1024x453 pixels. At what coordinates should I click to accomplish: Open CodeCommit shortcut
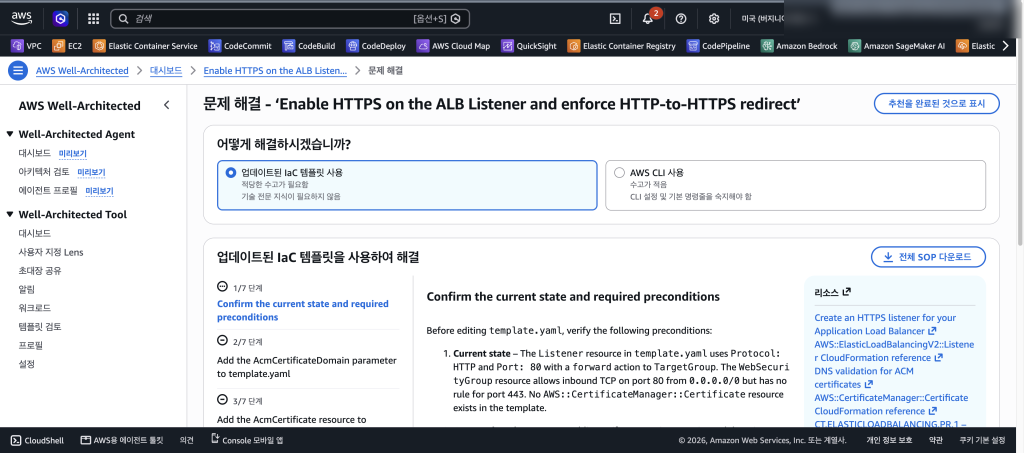(240, 46)
